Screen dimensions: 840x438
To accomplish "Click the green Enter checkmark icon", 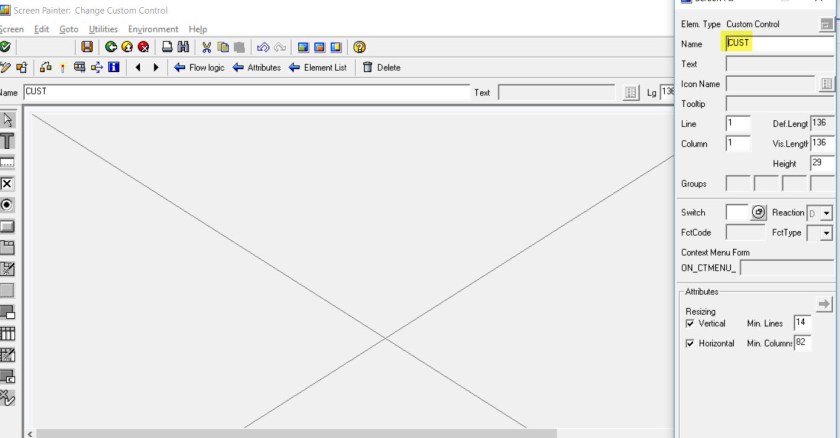I will point(5,47).
